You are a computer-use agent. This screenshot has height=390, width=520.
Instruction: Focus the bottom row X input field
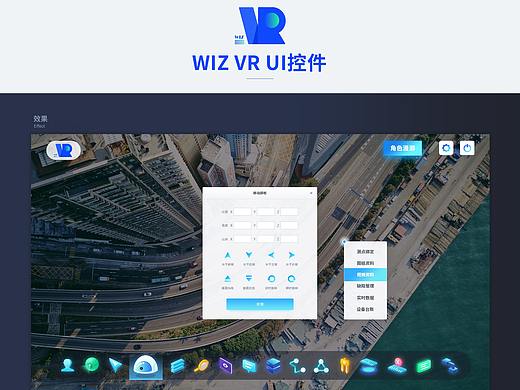coord(242,239)
